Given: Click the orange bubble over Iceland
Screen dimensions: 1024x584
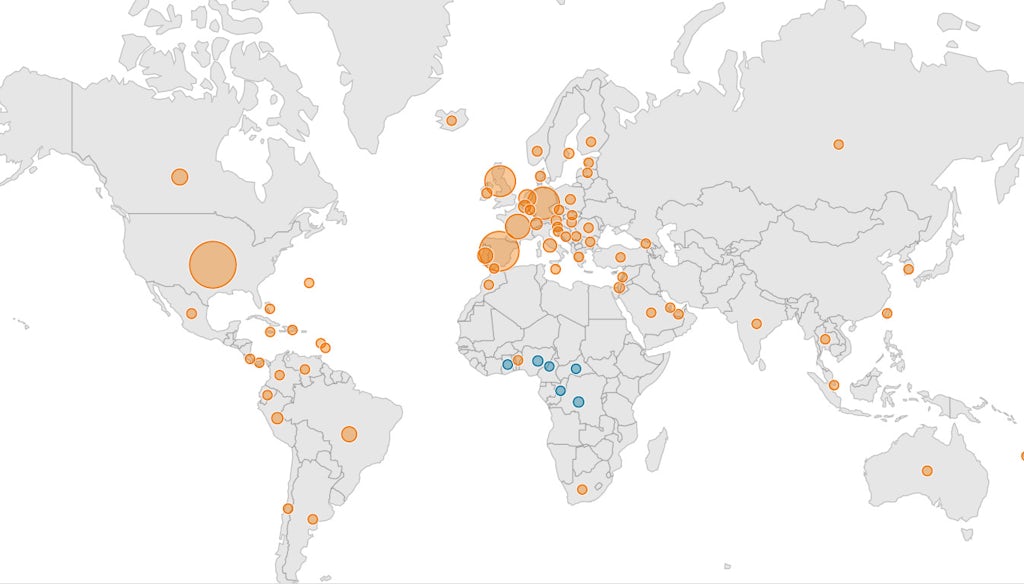Looking at the screenshot, I should [x=451, y=121].
